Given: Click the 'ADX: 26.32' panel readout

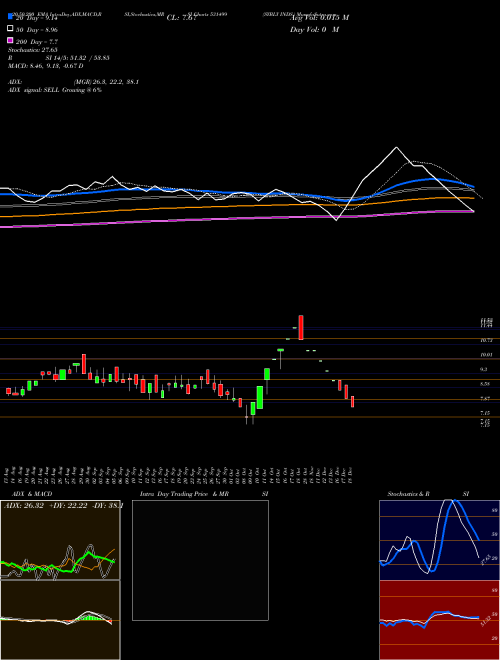Looking at the screenshot, I should (x=23, y=505).
